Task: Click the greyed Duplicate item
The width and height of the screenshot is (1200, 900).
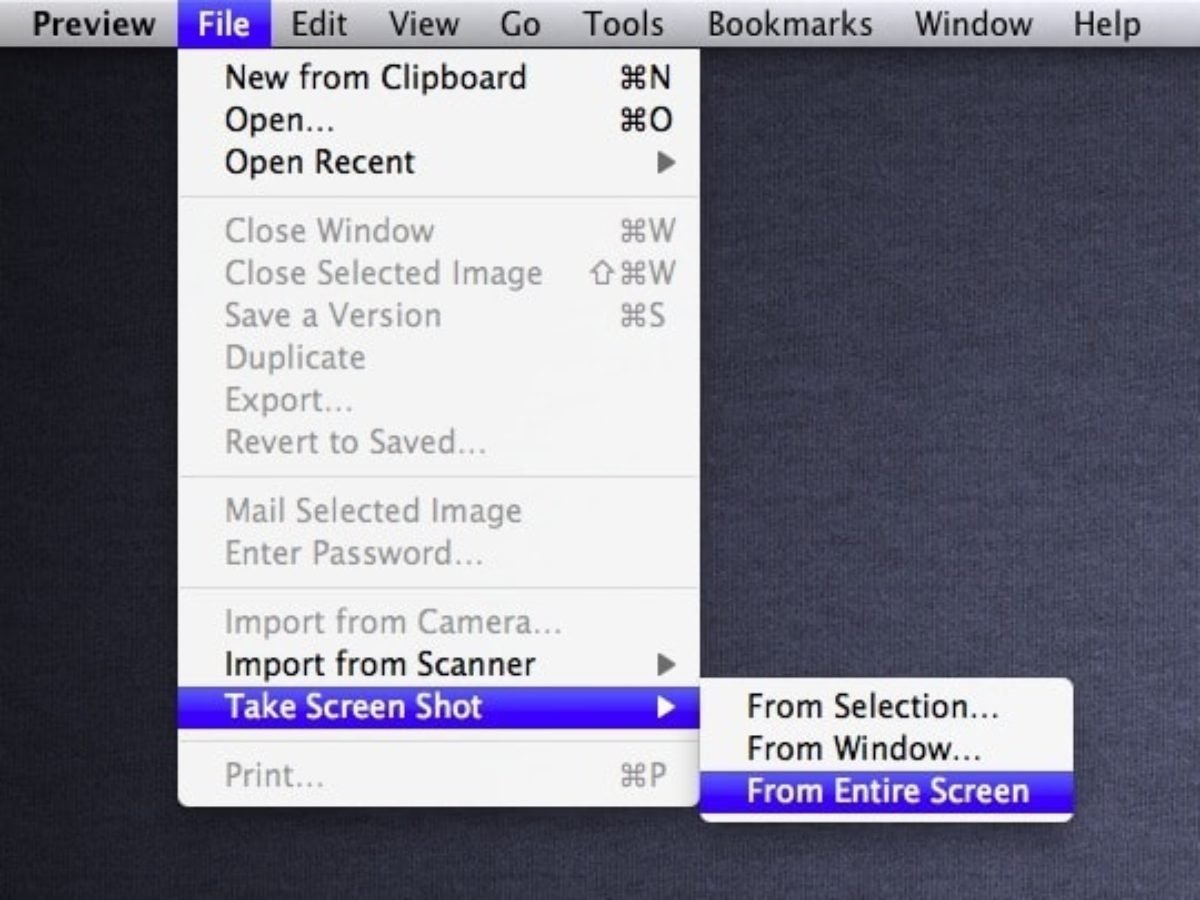Action: click(x=438, y=357)
